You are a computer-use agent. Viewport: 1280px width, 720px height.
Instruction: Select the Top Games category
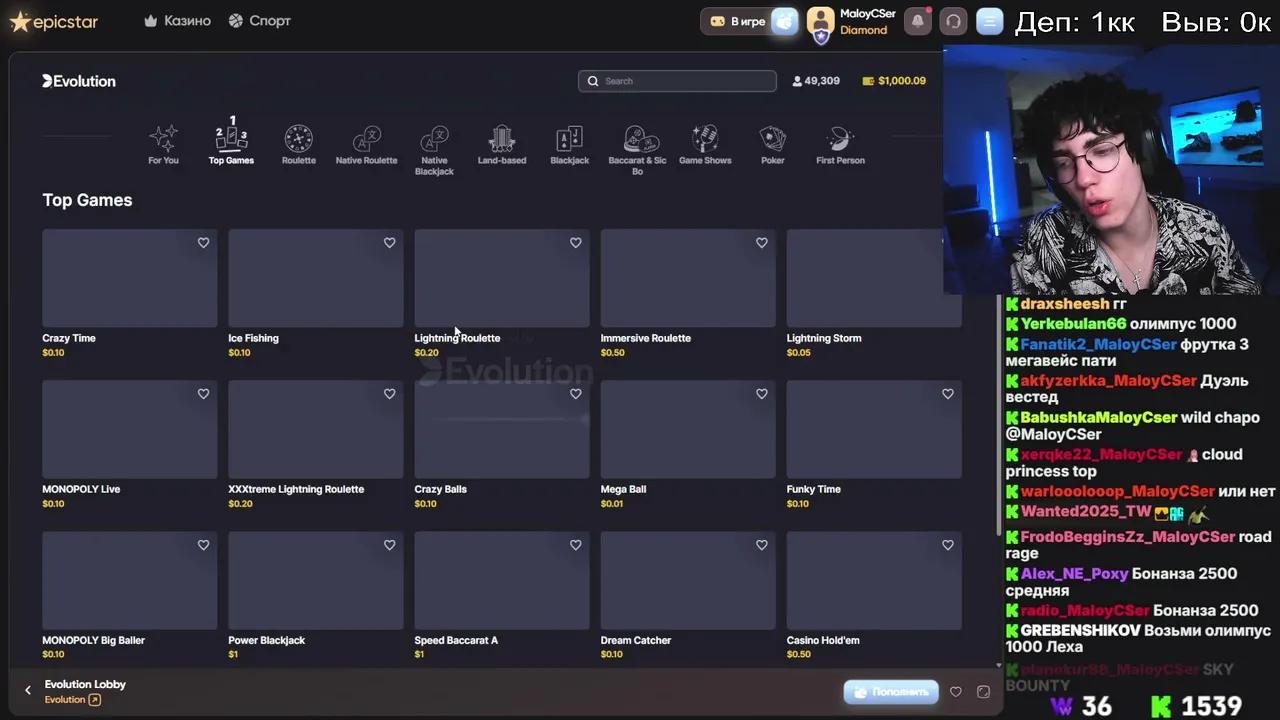coord(231,141)
